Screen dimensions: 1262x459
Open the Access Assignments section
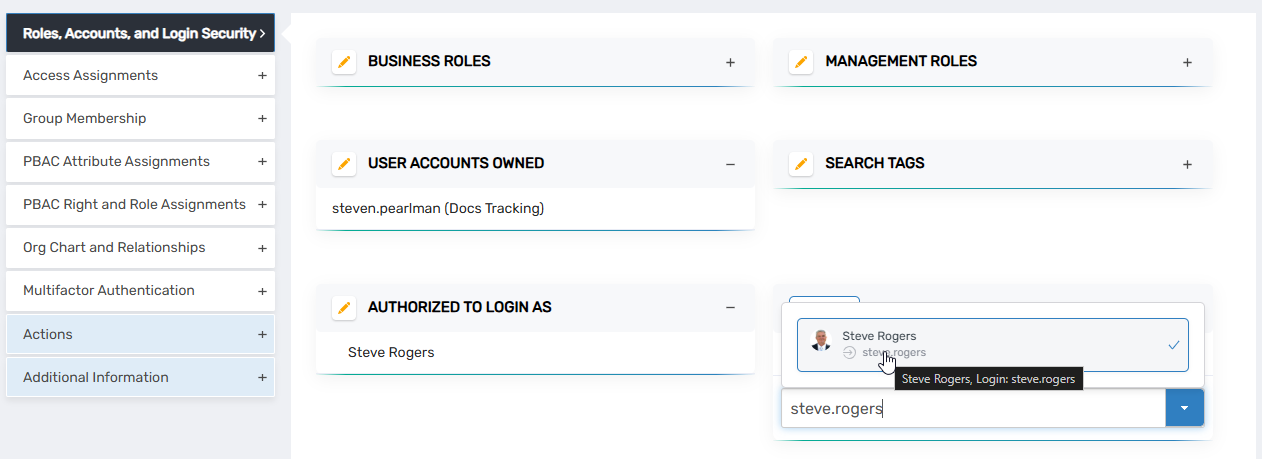[140, 76]
